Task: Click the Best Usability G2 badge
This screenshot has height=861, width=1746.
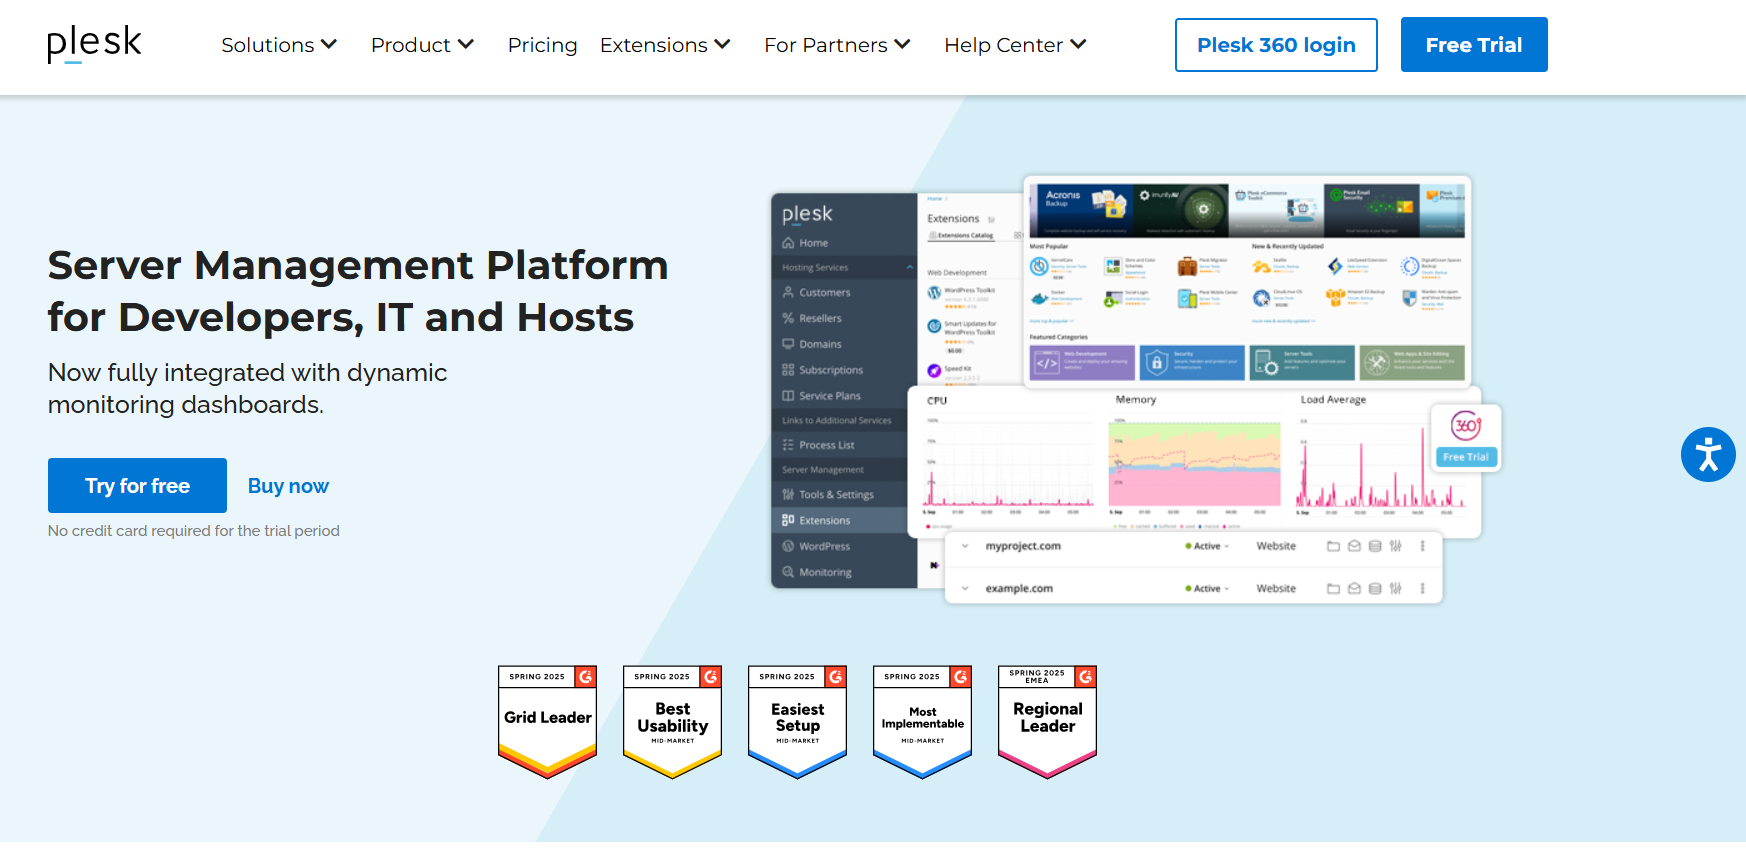Action: point(672,721)
